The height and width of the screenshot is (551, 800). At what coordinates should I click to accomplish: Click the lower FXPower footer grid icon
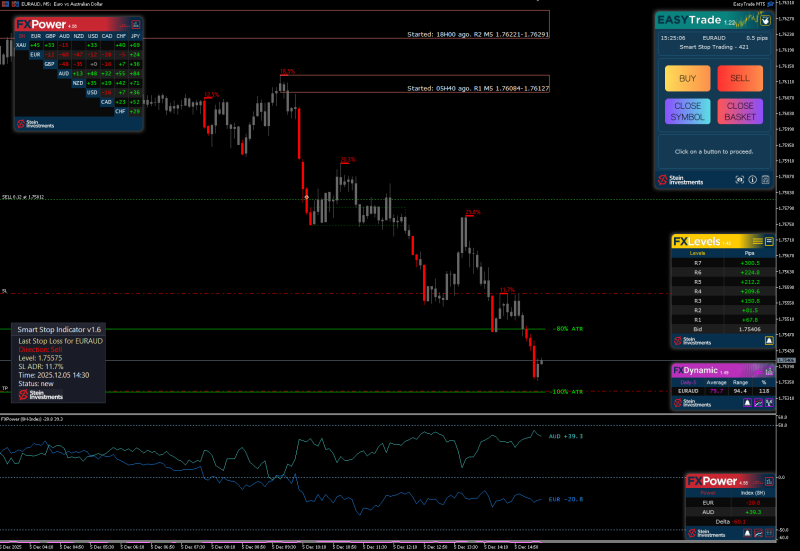(769, 533)
